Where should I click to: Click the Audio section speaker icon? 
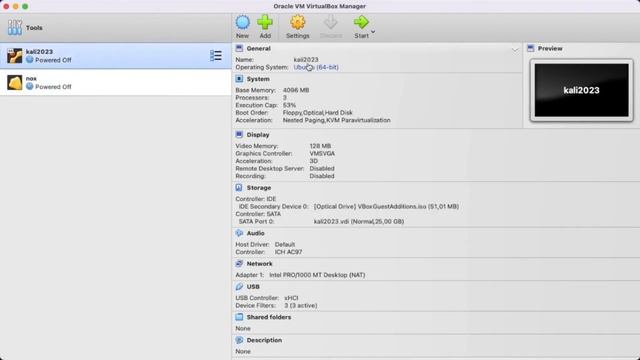click(x=239, y=233)
